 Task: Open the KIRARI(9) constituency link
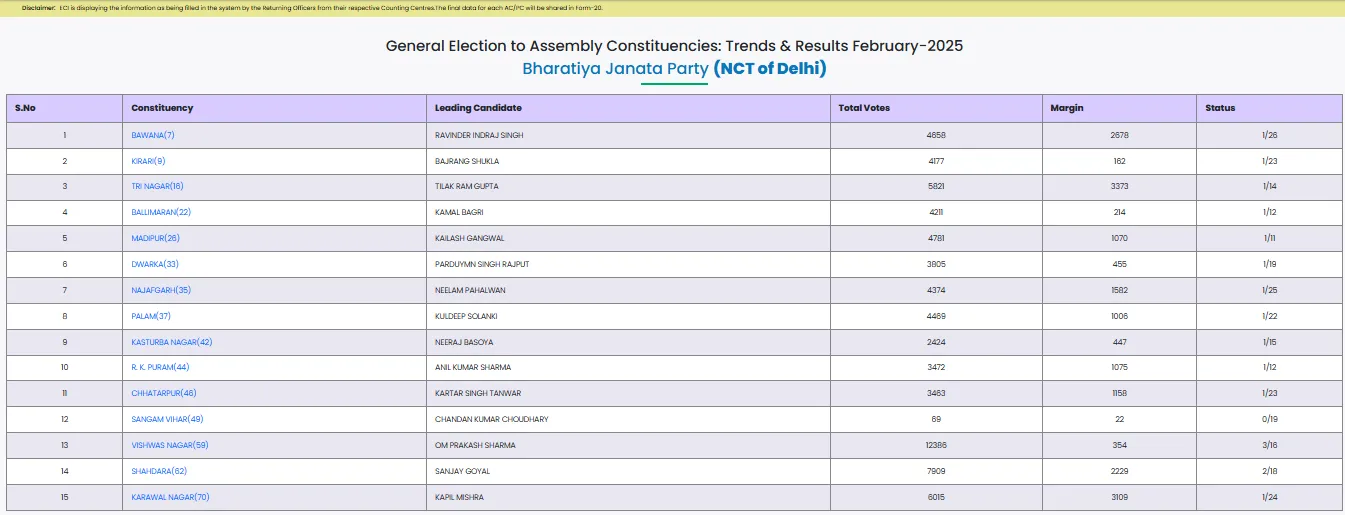tap(148, 161)
